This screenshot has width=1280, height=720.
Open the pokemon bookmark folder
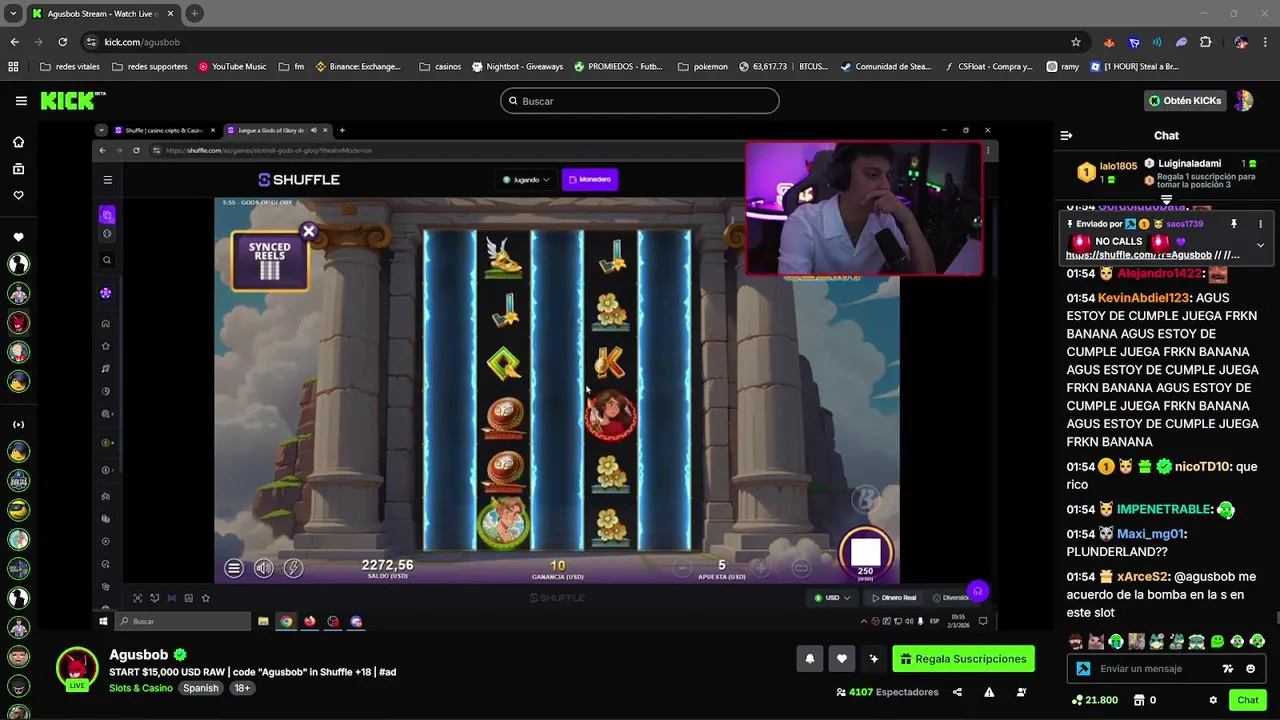pos(703,67)
